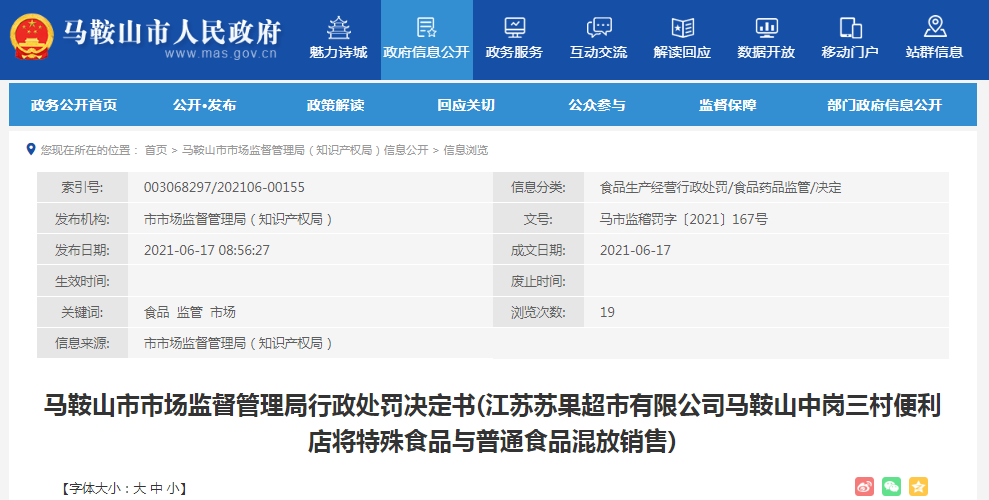Open 政府信息公开 document icon
Viewport: 989px width, 500px height.
coord(426,27)
